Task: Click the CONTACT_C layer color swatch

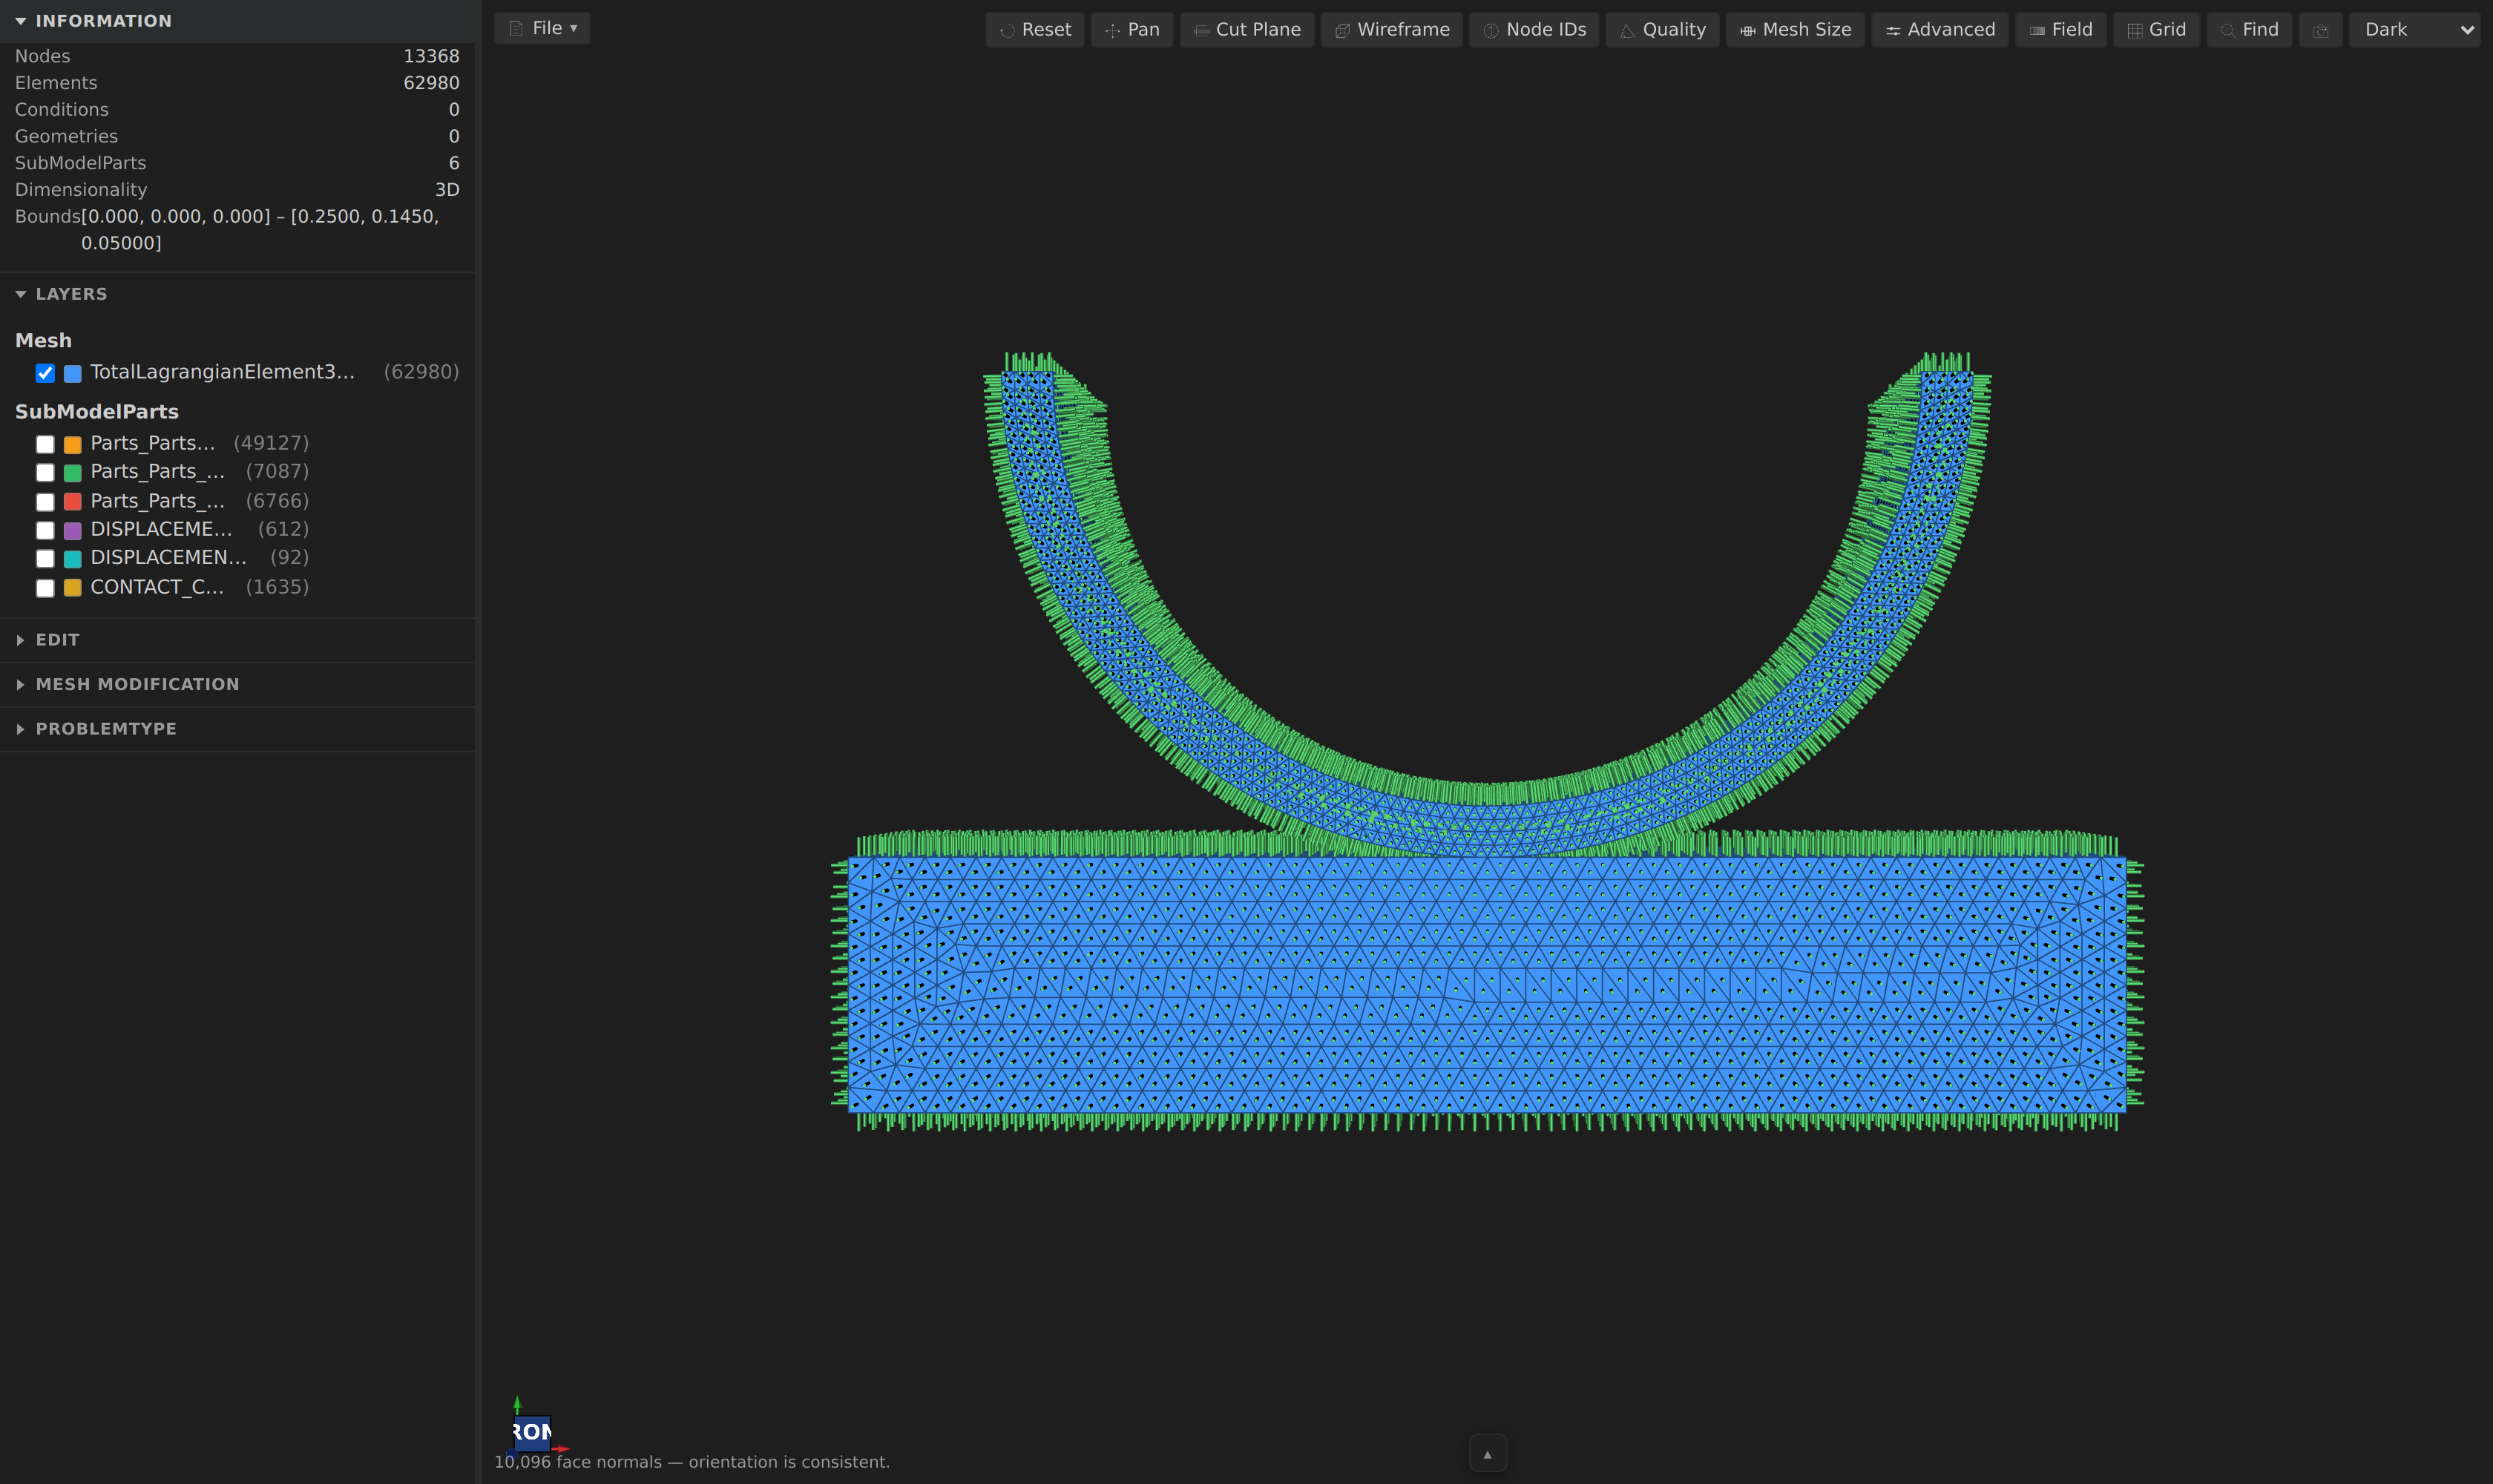Action: pyautogui.click(x=73, y=588)
